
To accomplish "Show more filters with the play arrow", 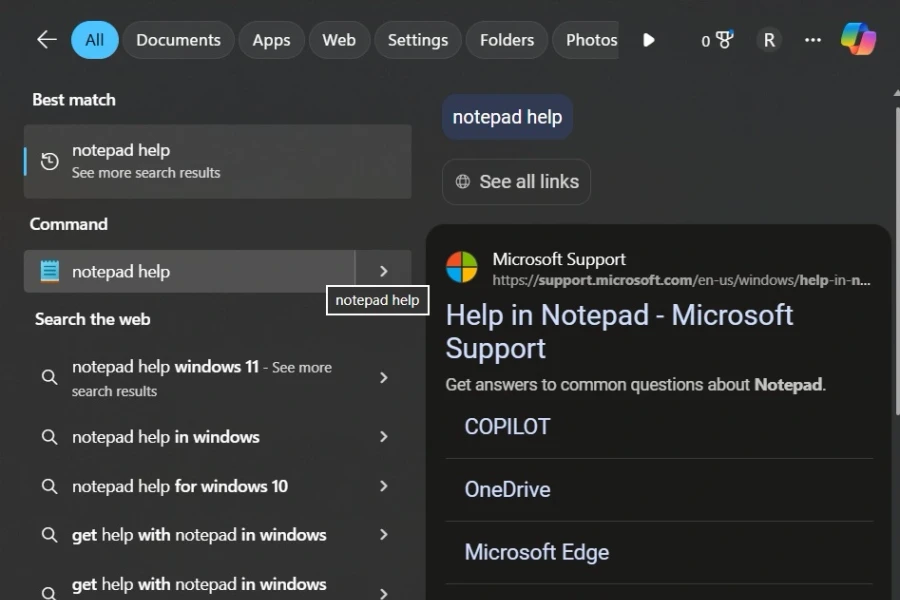I will tap(649, 40).
